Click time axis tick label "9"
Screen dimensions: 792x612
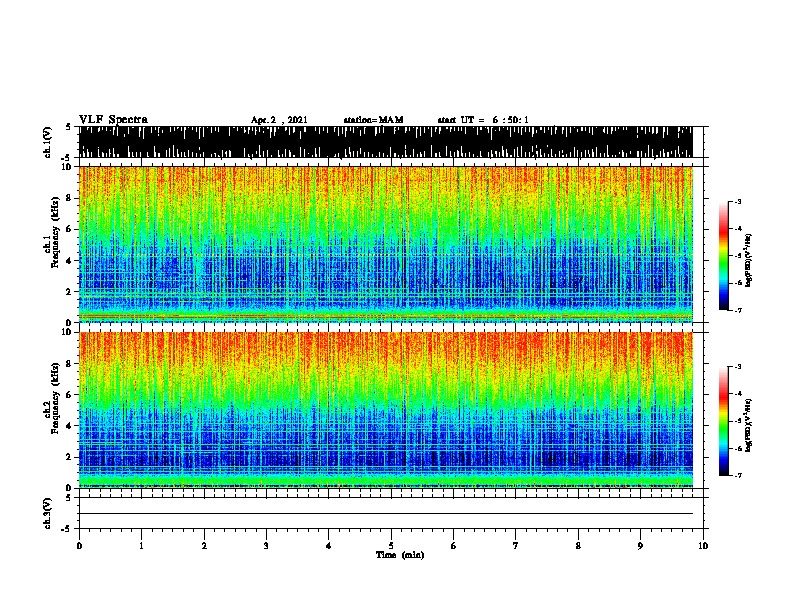click(x=640, y=546)
